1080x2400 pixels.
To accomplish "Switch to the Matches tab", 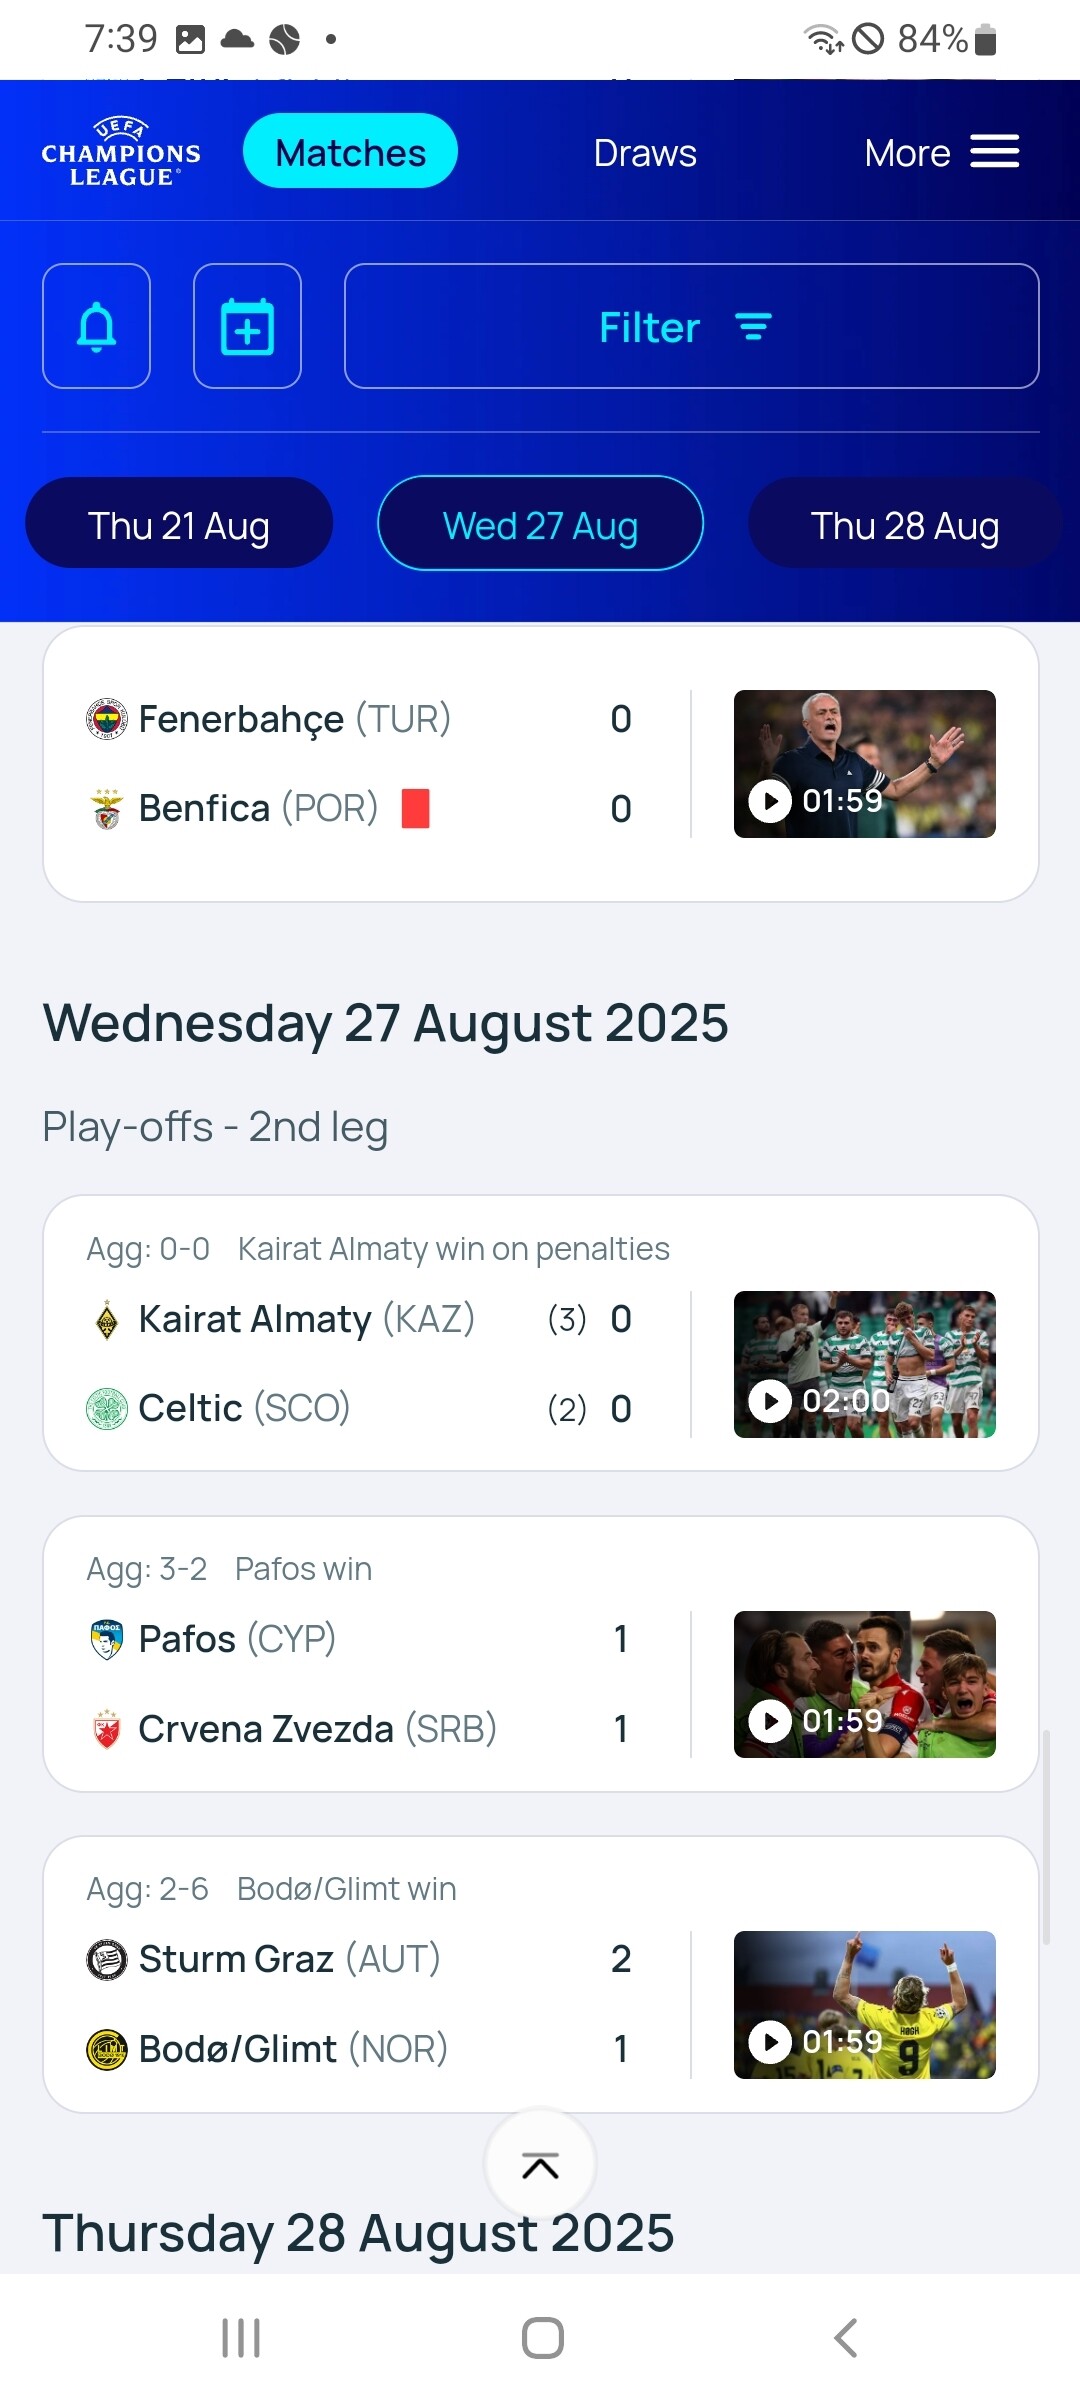I will pyautogui.click(x=350, y=152).
